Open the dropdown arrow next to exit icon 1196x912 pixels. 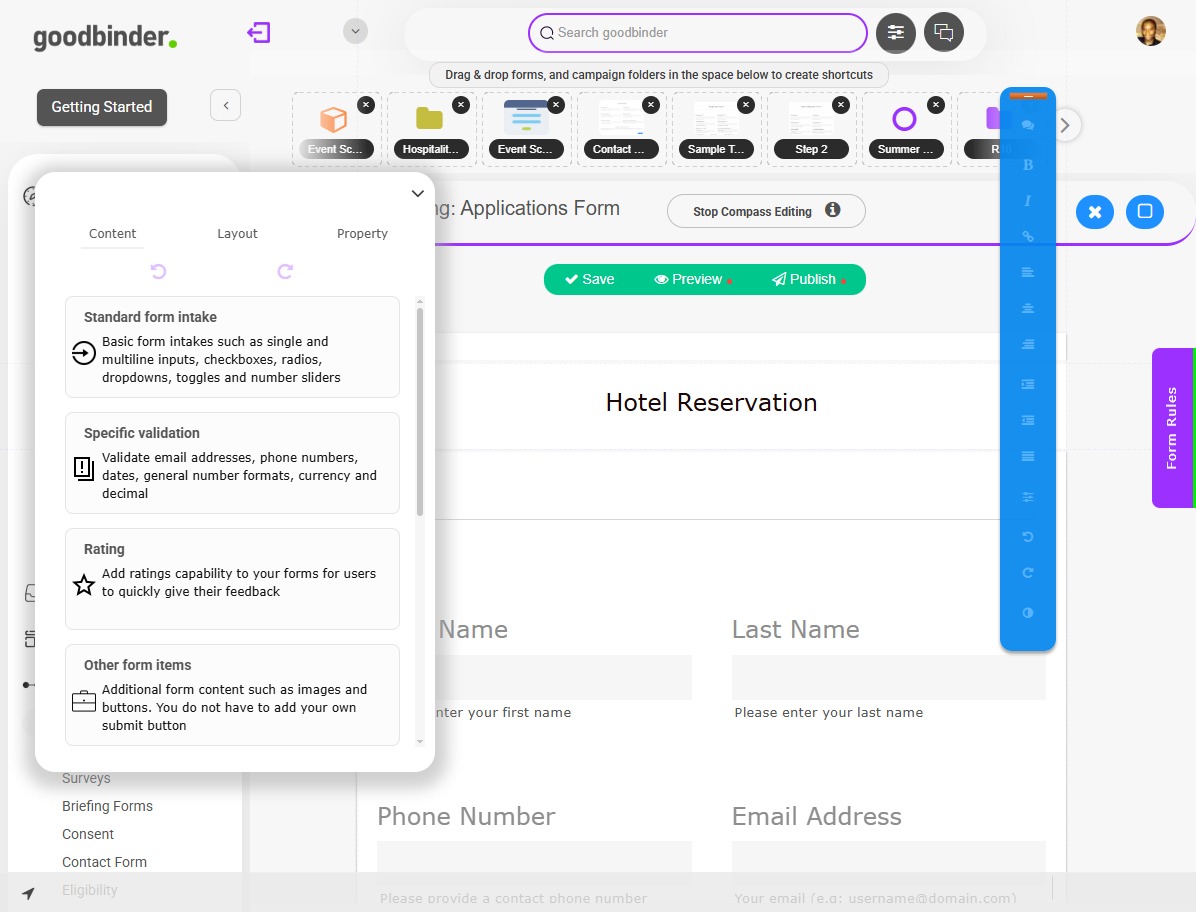(x=355, y=32)
